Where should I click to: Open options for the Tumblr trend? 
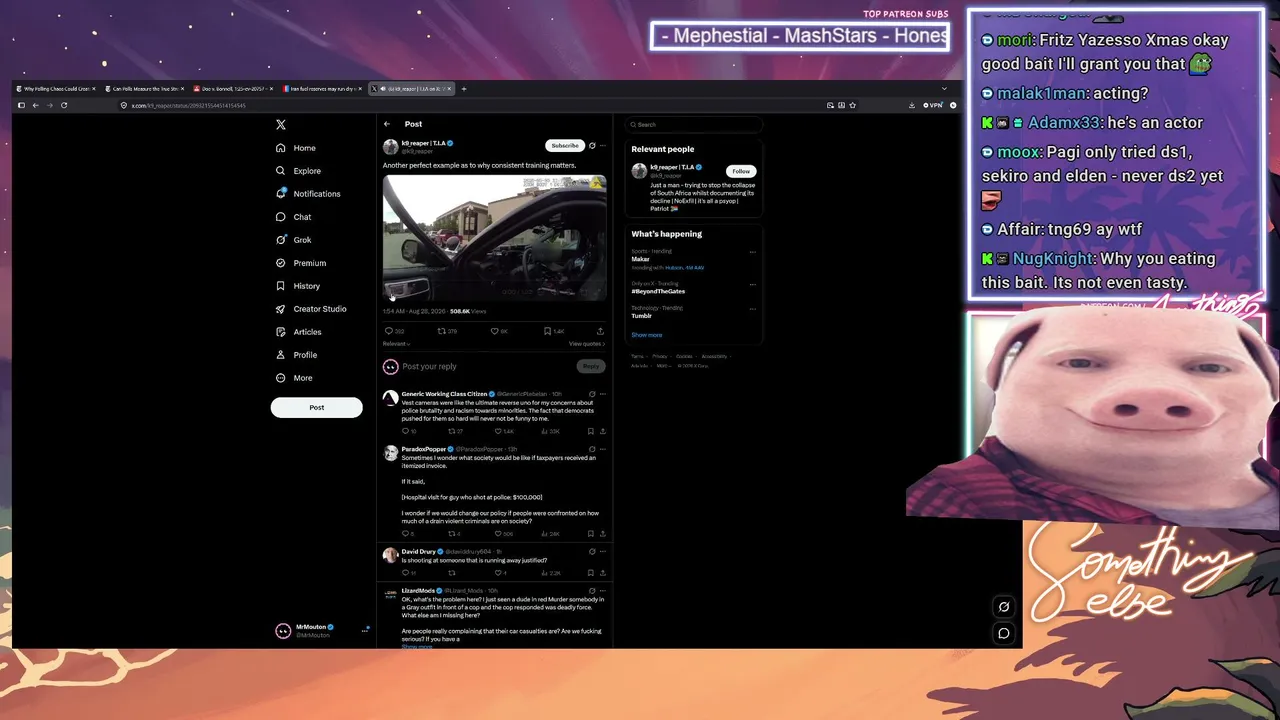pos(753,308)
